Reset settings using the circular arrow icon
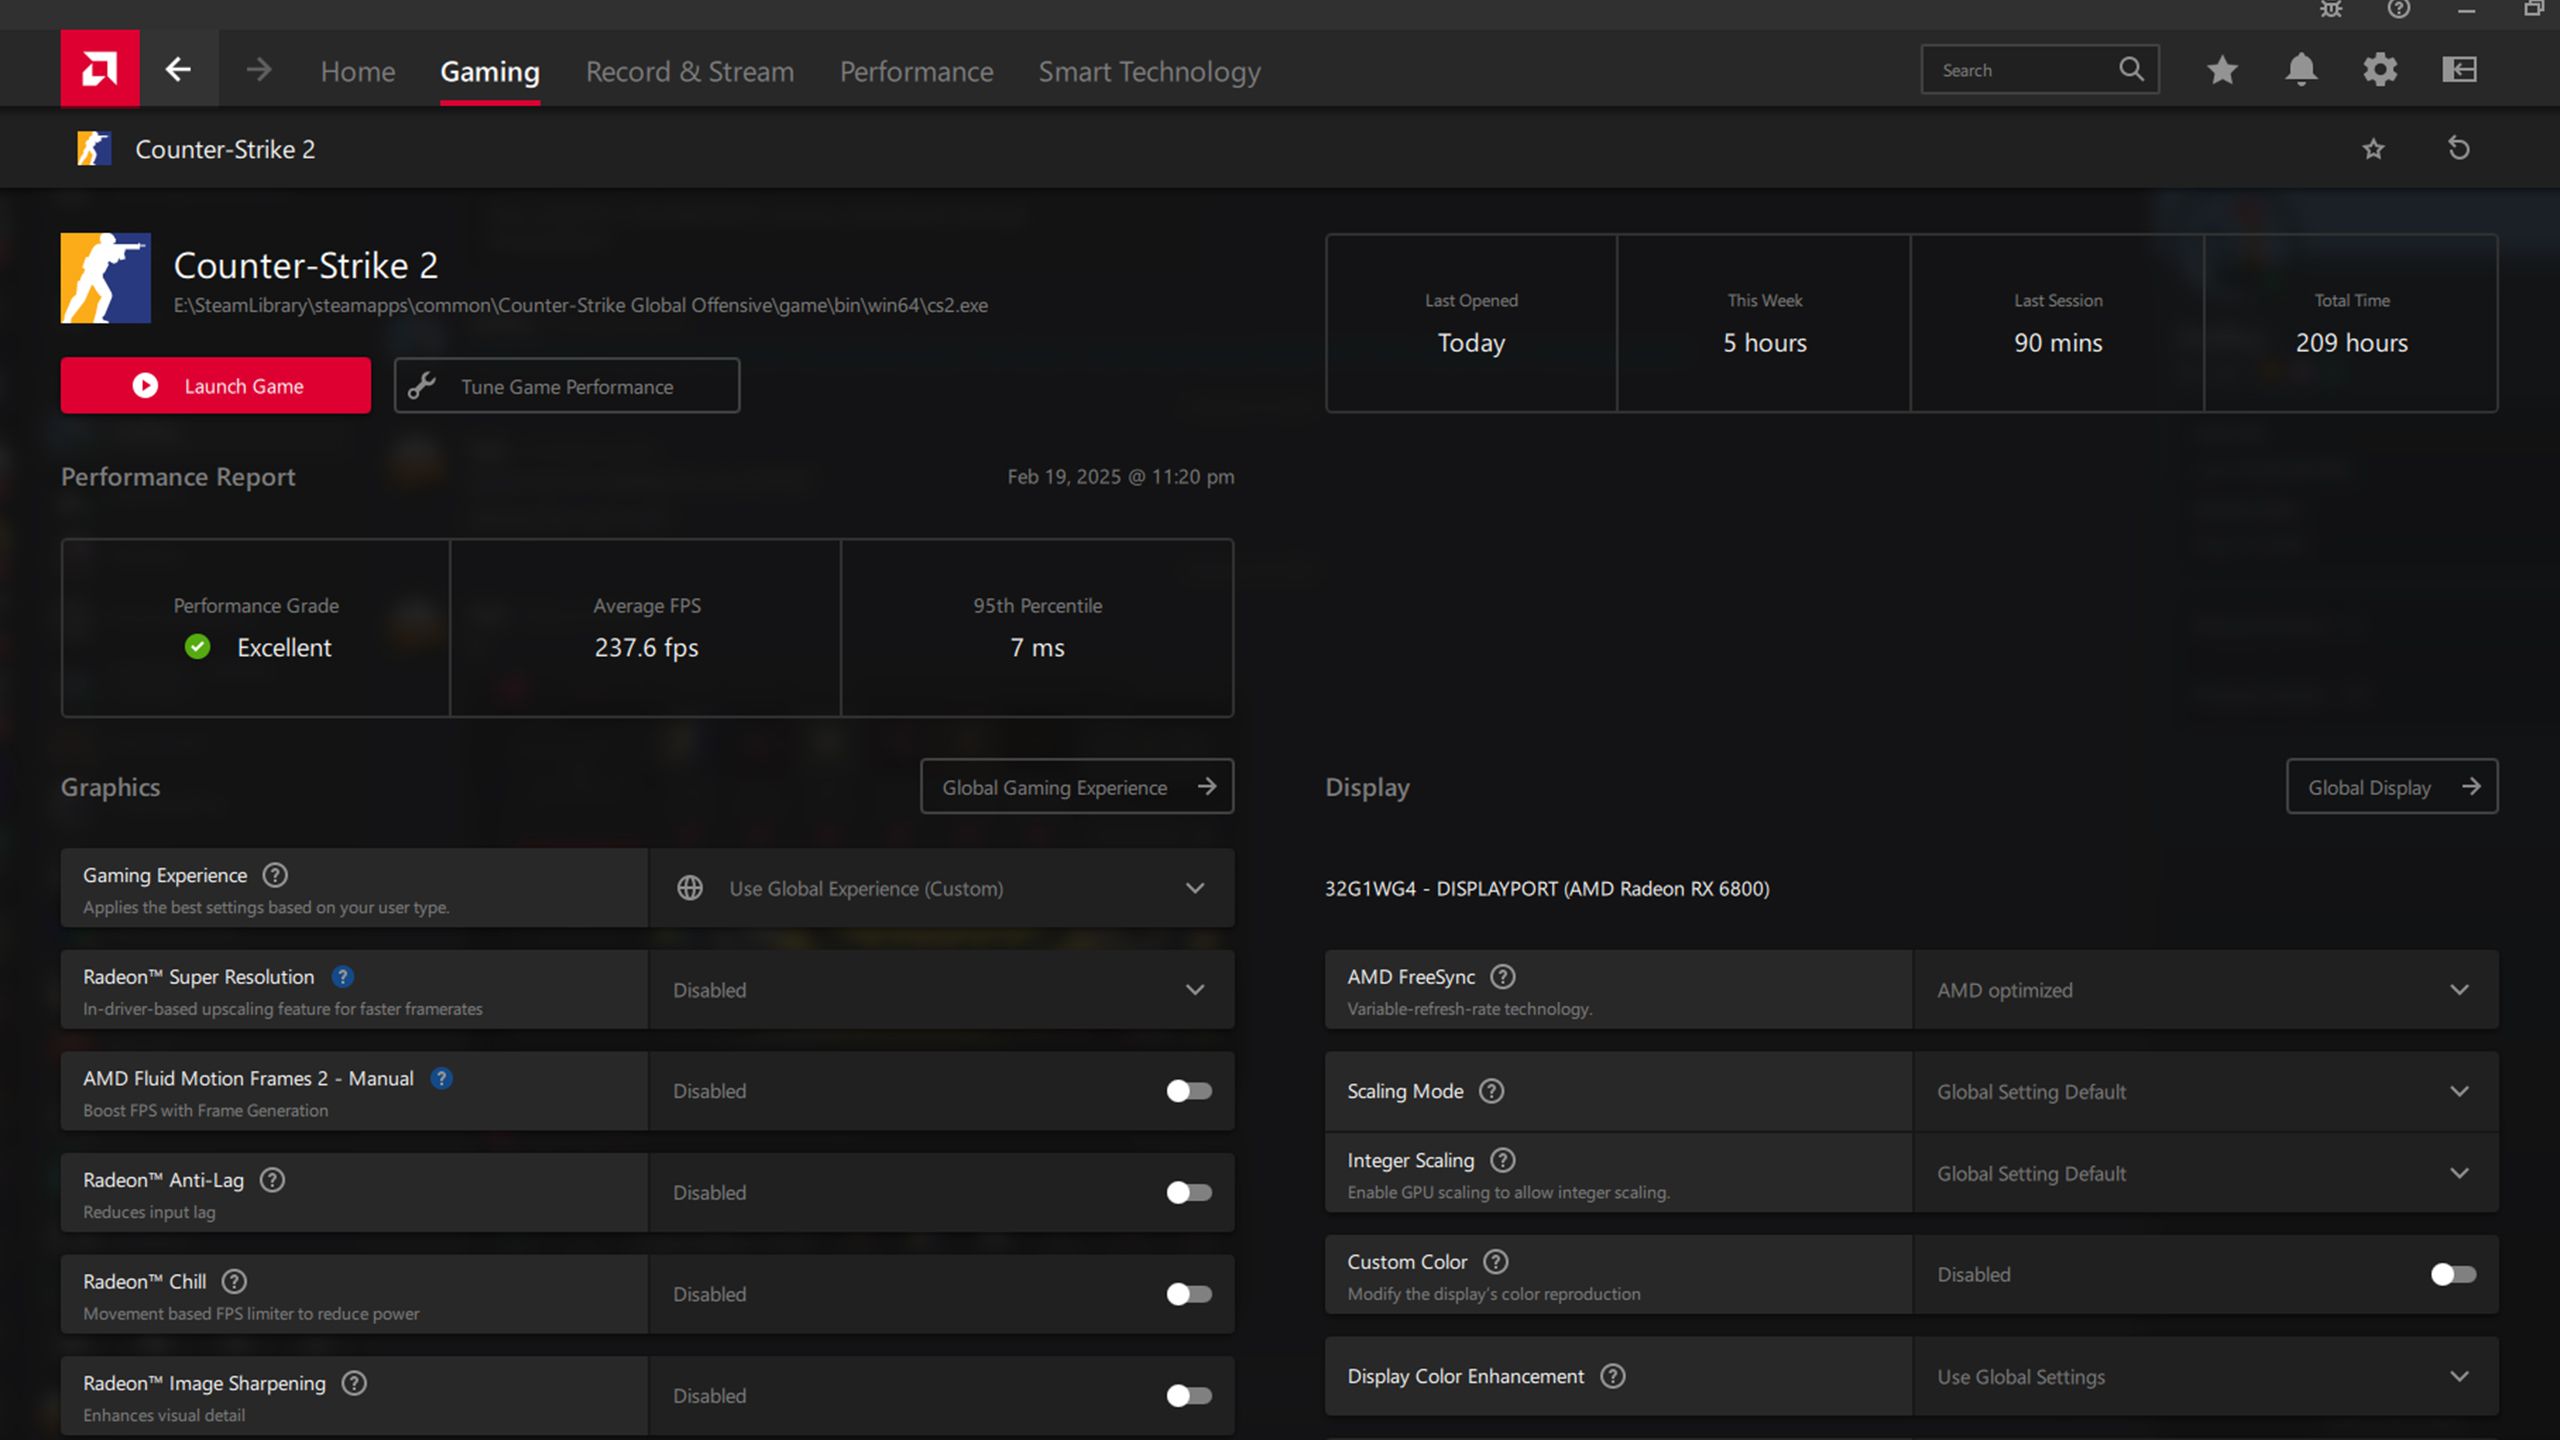 [x=2459, y=148]
